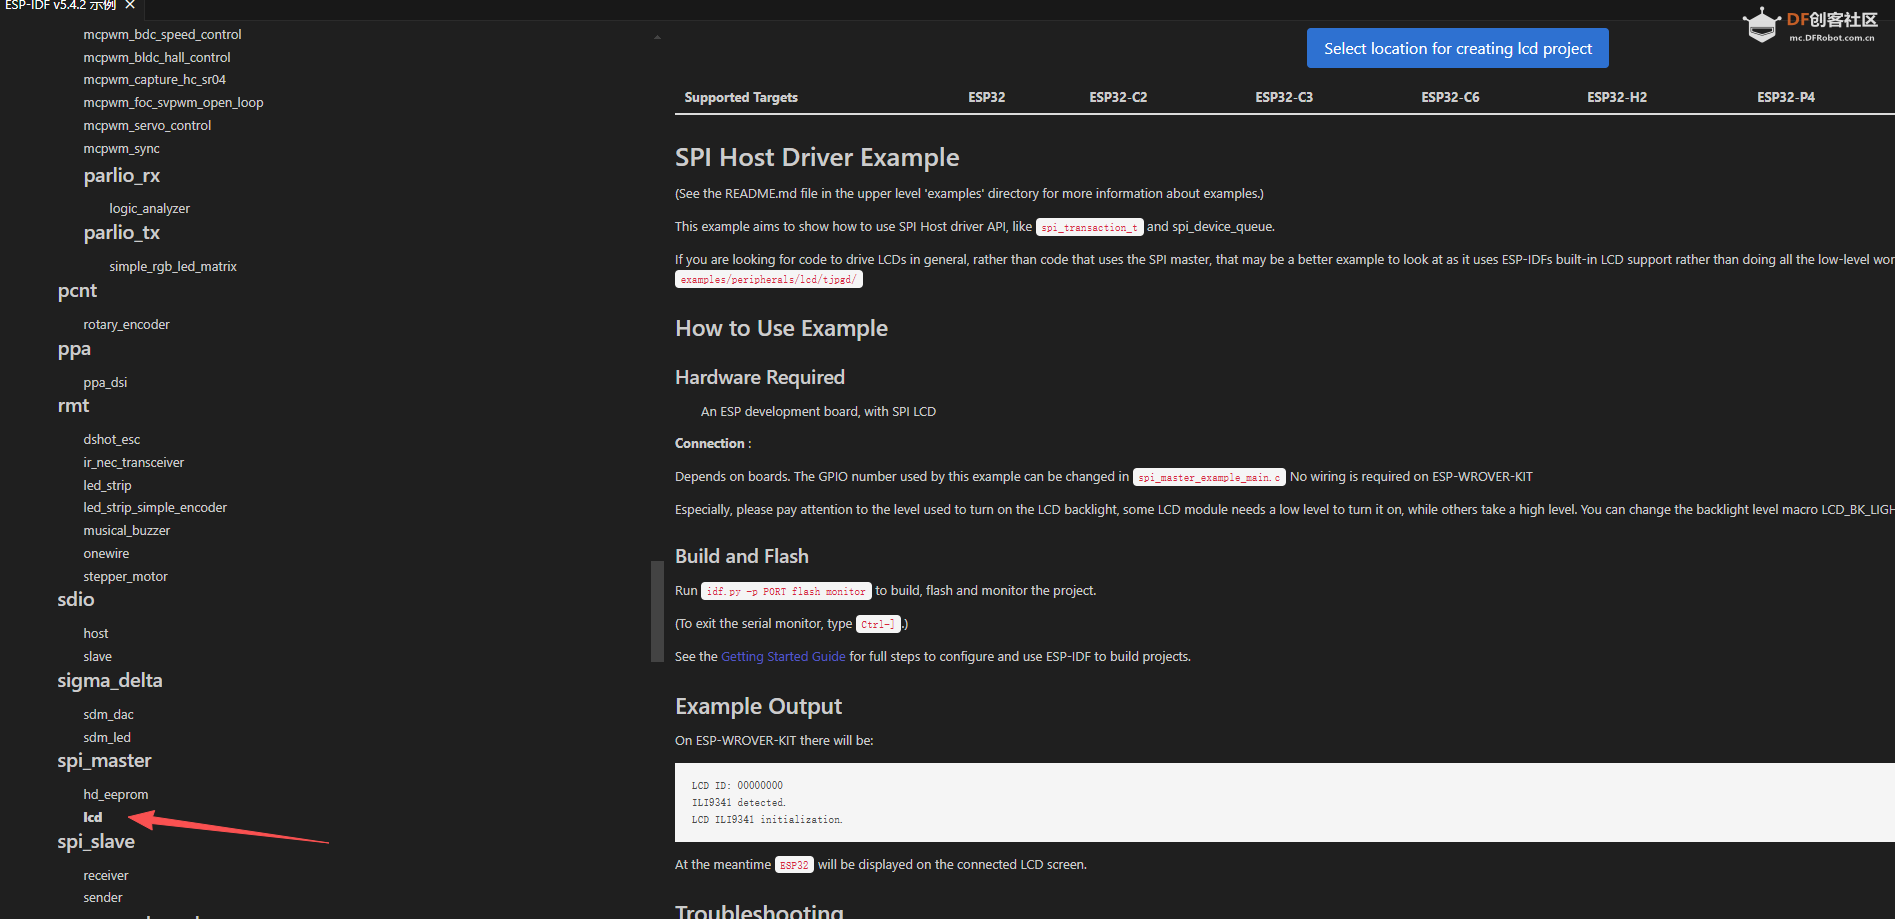Screen dimensions: 1895x919
Task: Select the stepper_motor example
Action: [125, 577]
